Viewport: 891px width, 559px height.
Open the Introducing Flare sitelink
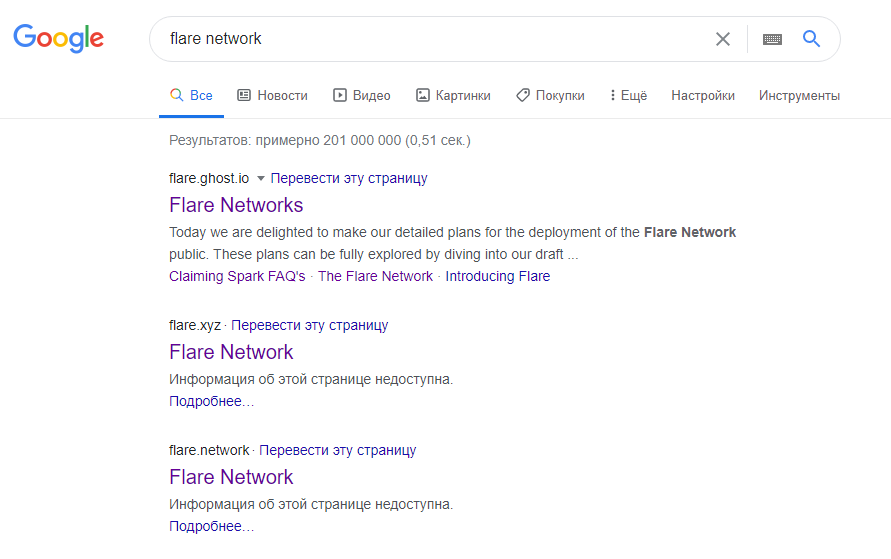[x=497, y=276]
